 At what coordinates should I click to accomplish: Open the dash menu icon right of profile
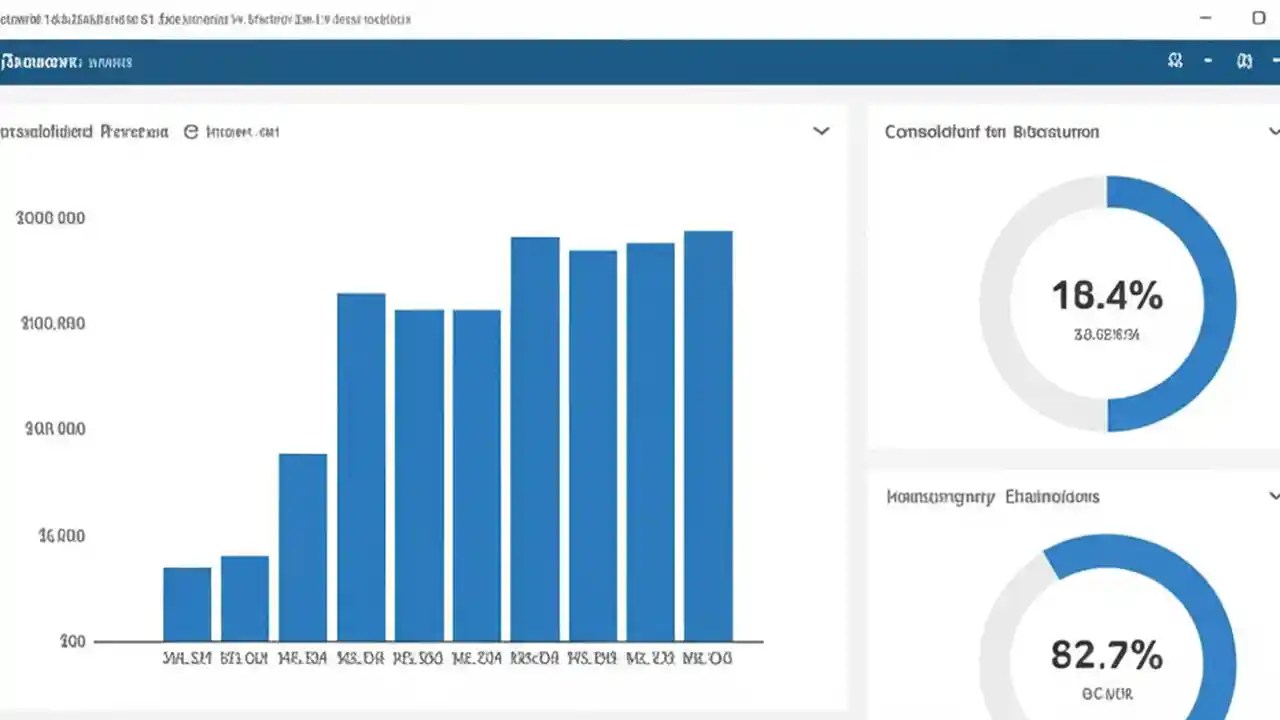point(1209,60)
